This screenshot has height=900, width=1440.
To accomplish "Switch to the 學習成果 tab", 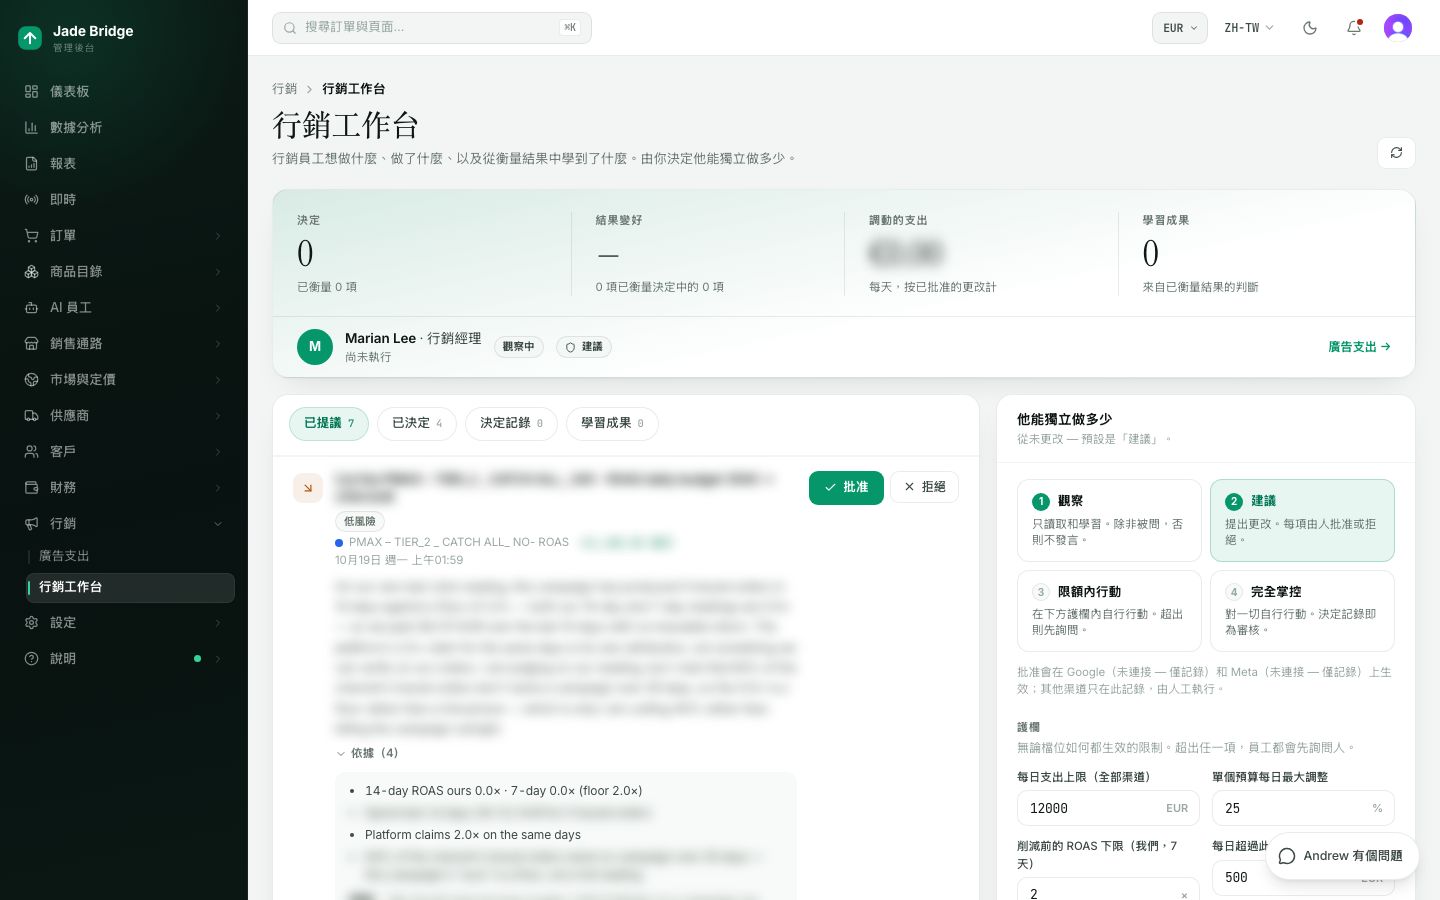I will 612,423.
